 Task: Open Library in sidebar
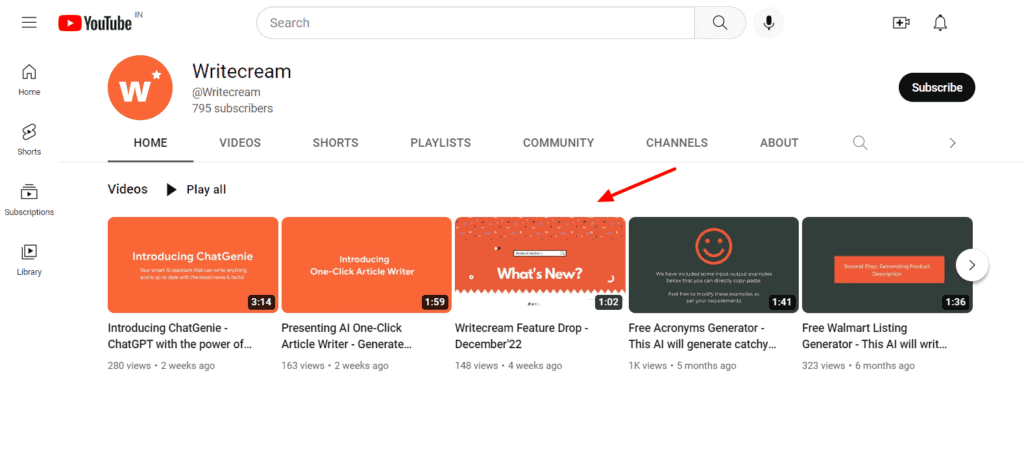point(29,259)
